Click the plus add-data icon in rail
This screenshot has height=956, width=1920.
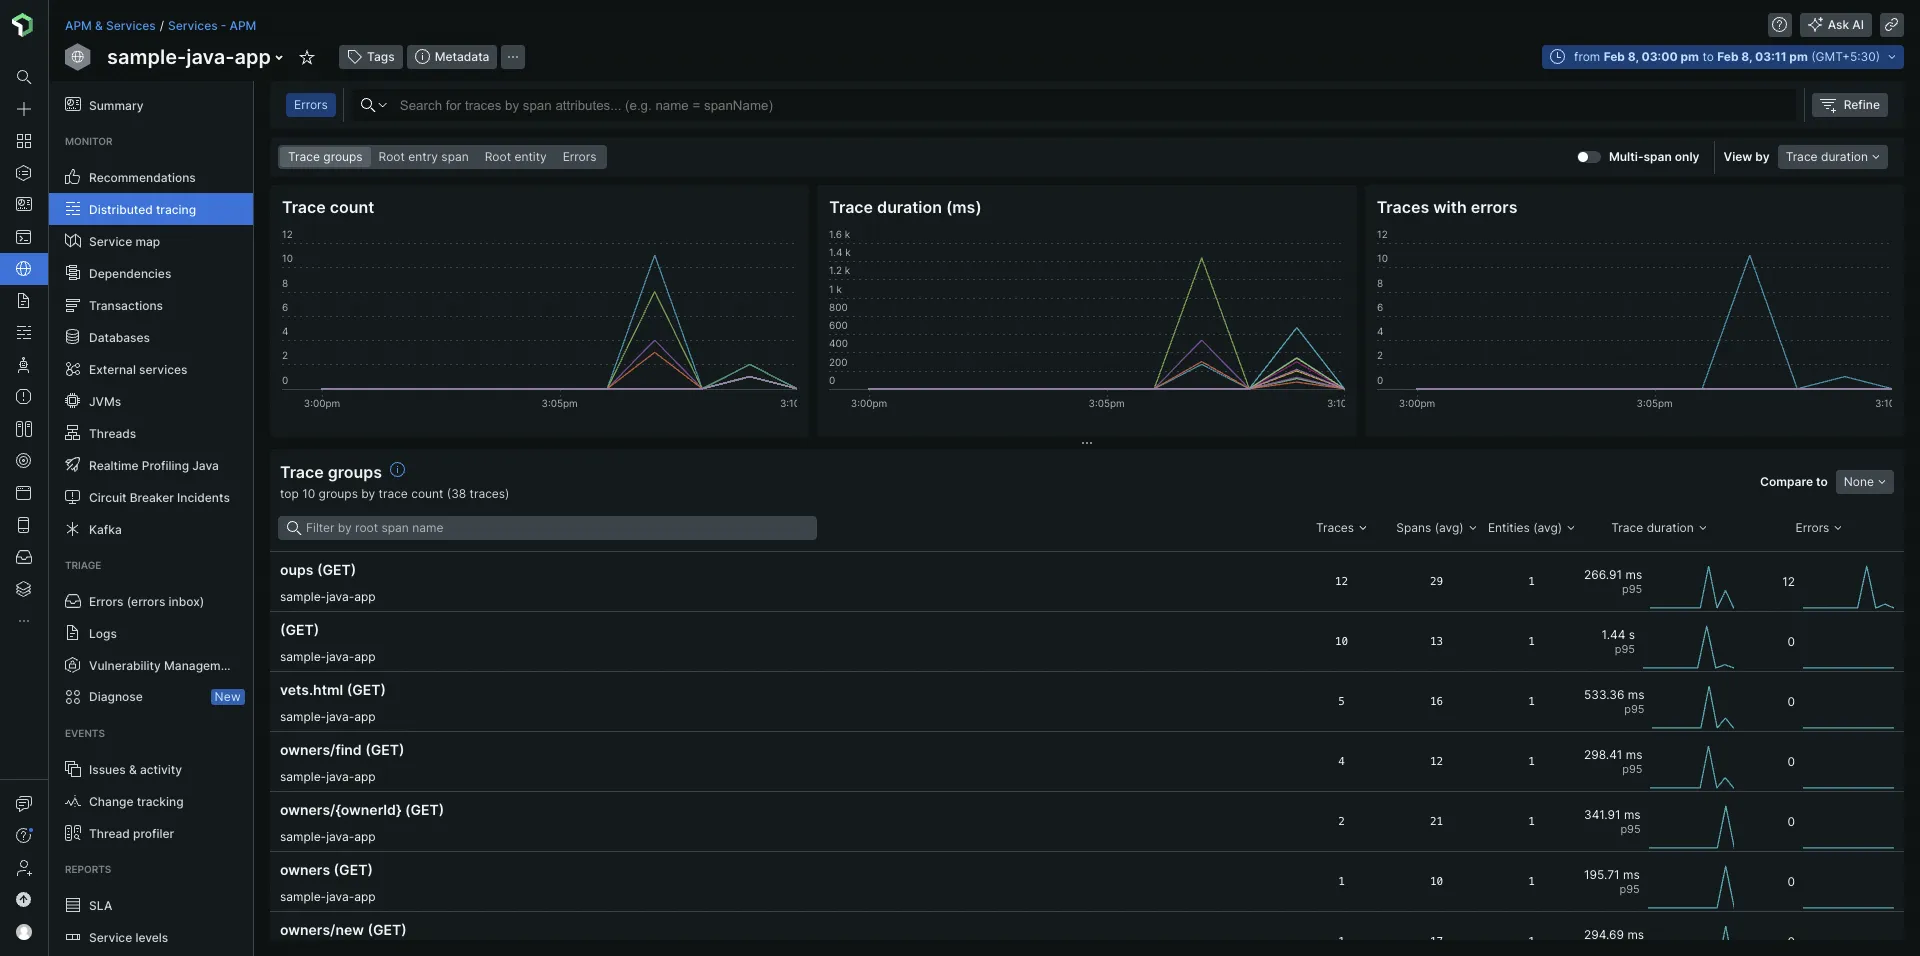coord(24,109)
